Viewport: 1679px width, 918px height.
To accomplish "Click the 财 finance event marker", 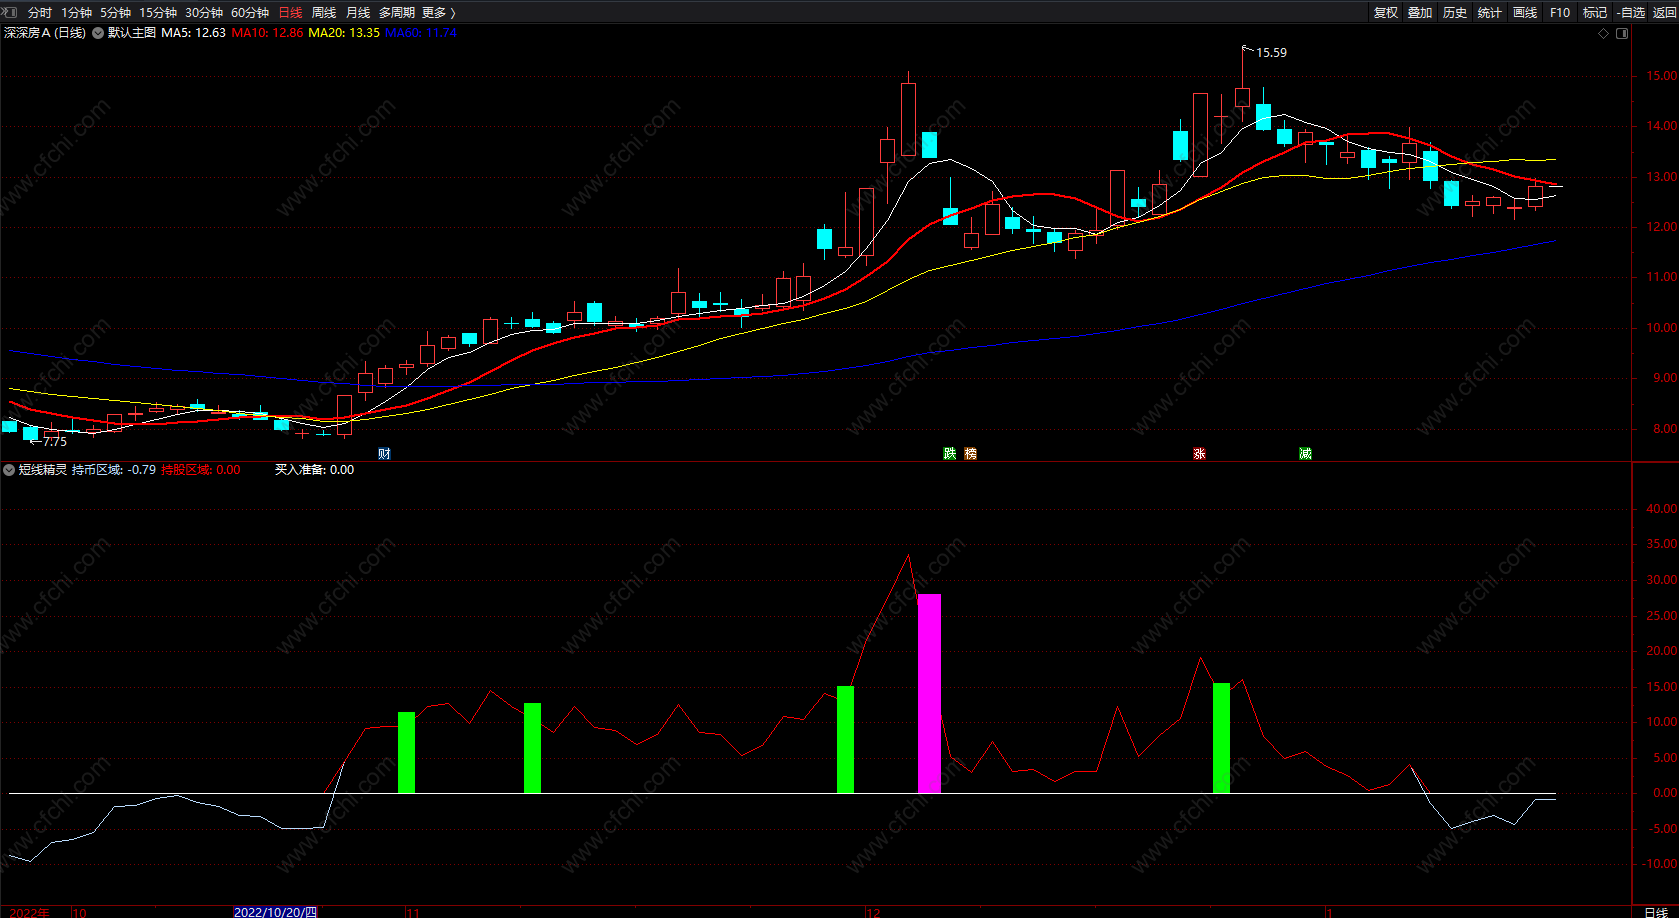I will click(384, 454).
